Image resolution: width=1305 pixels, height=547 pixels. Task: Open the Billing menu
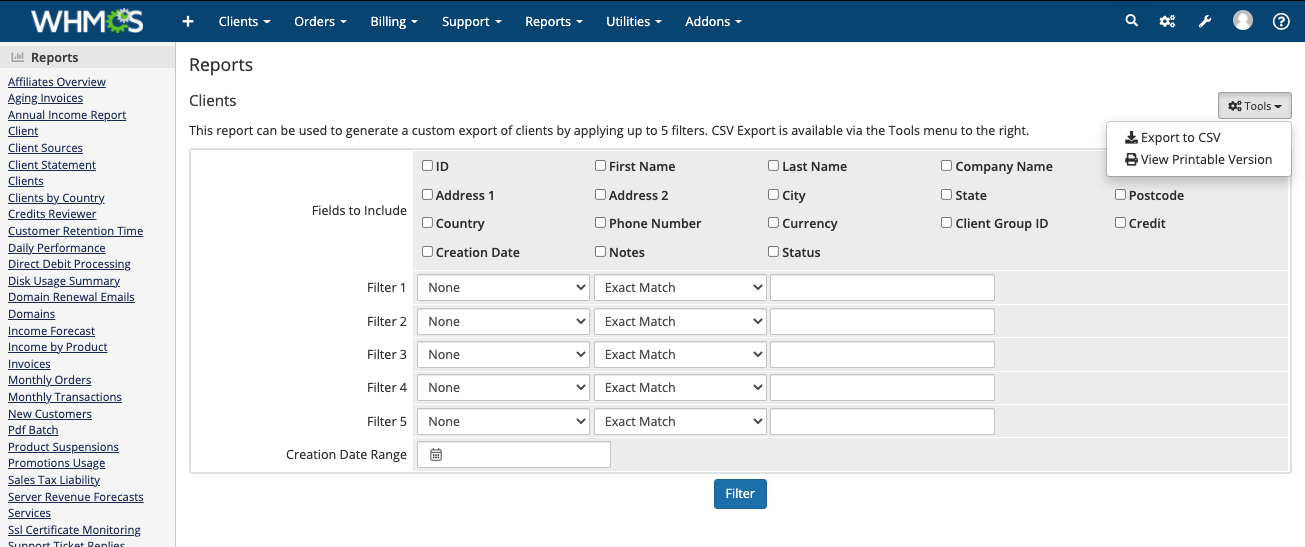(394, 21)
